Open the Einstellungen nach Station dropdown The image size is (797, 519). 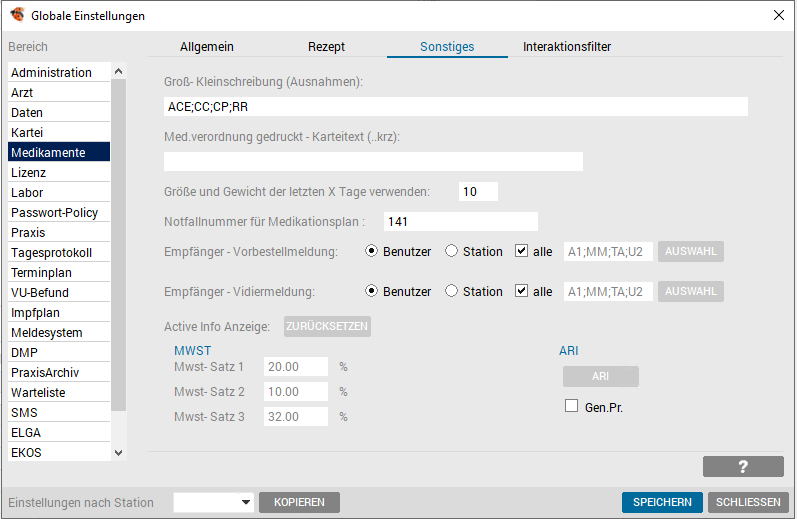pyautogui.click(x=213, y=502)
